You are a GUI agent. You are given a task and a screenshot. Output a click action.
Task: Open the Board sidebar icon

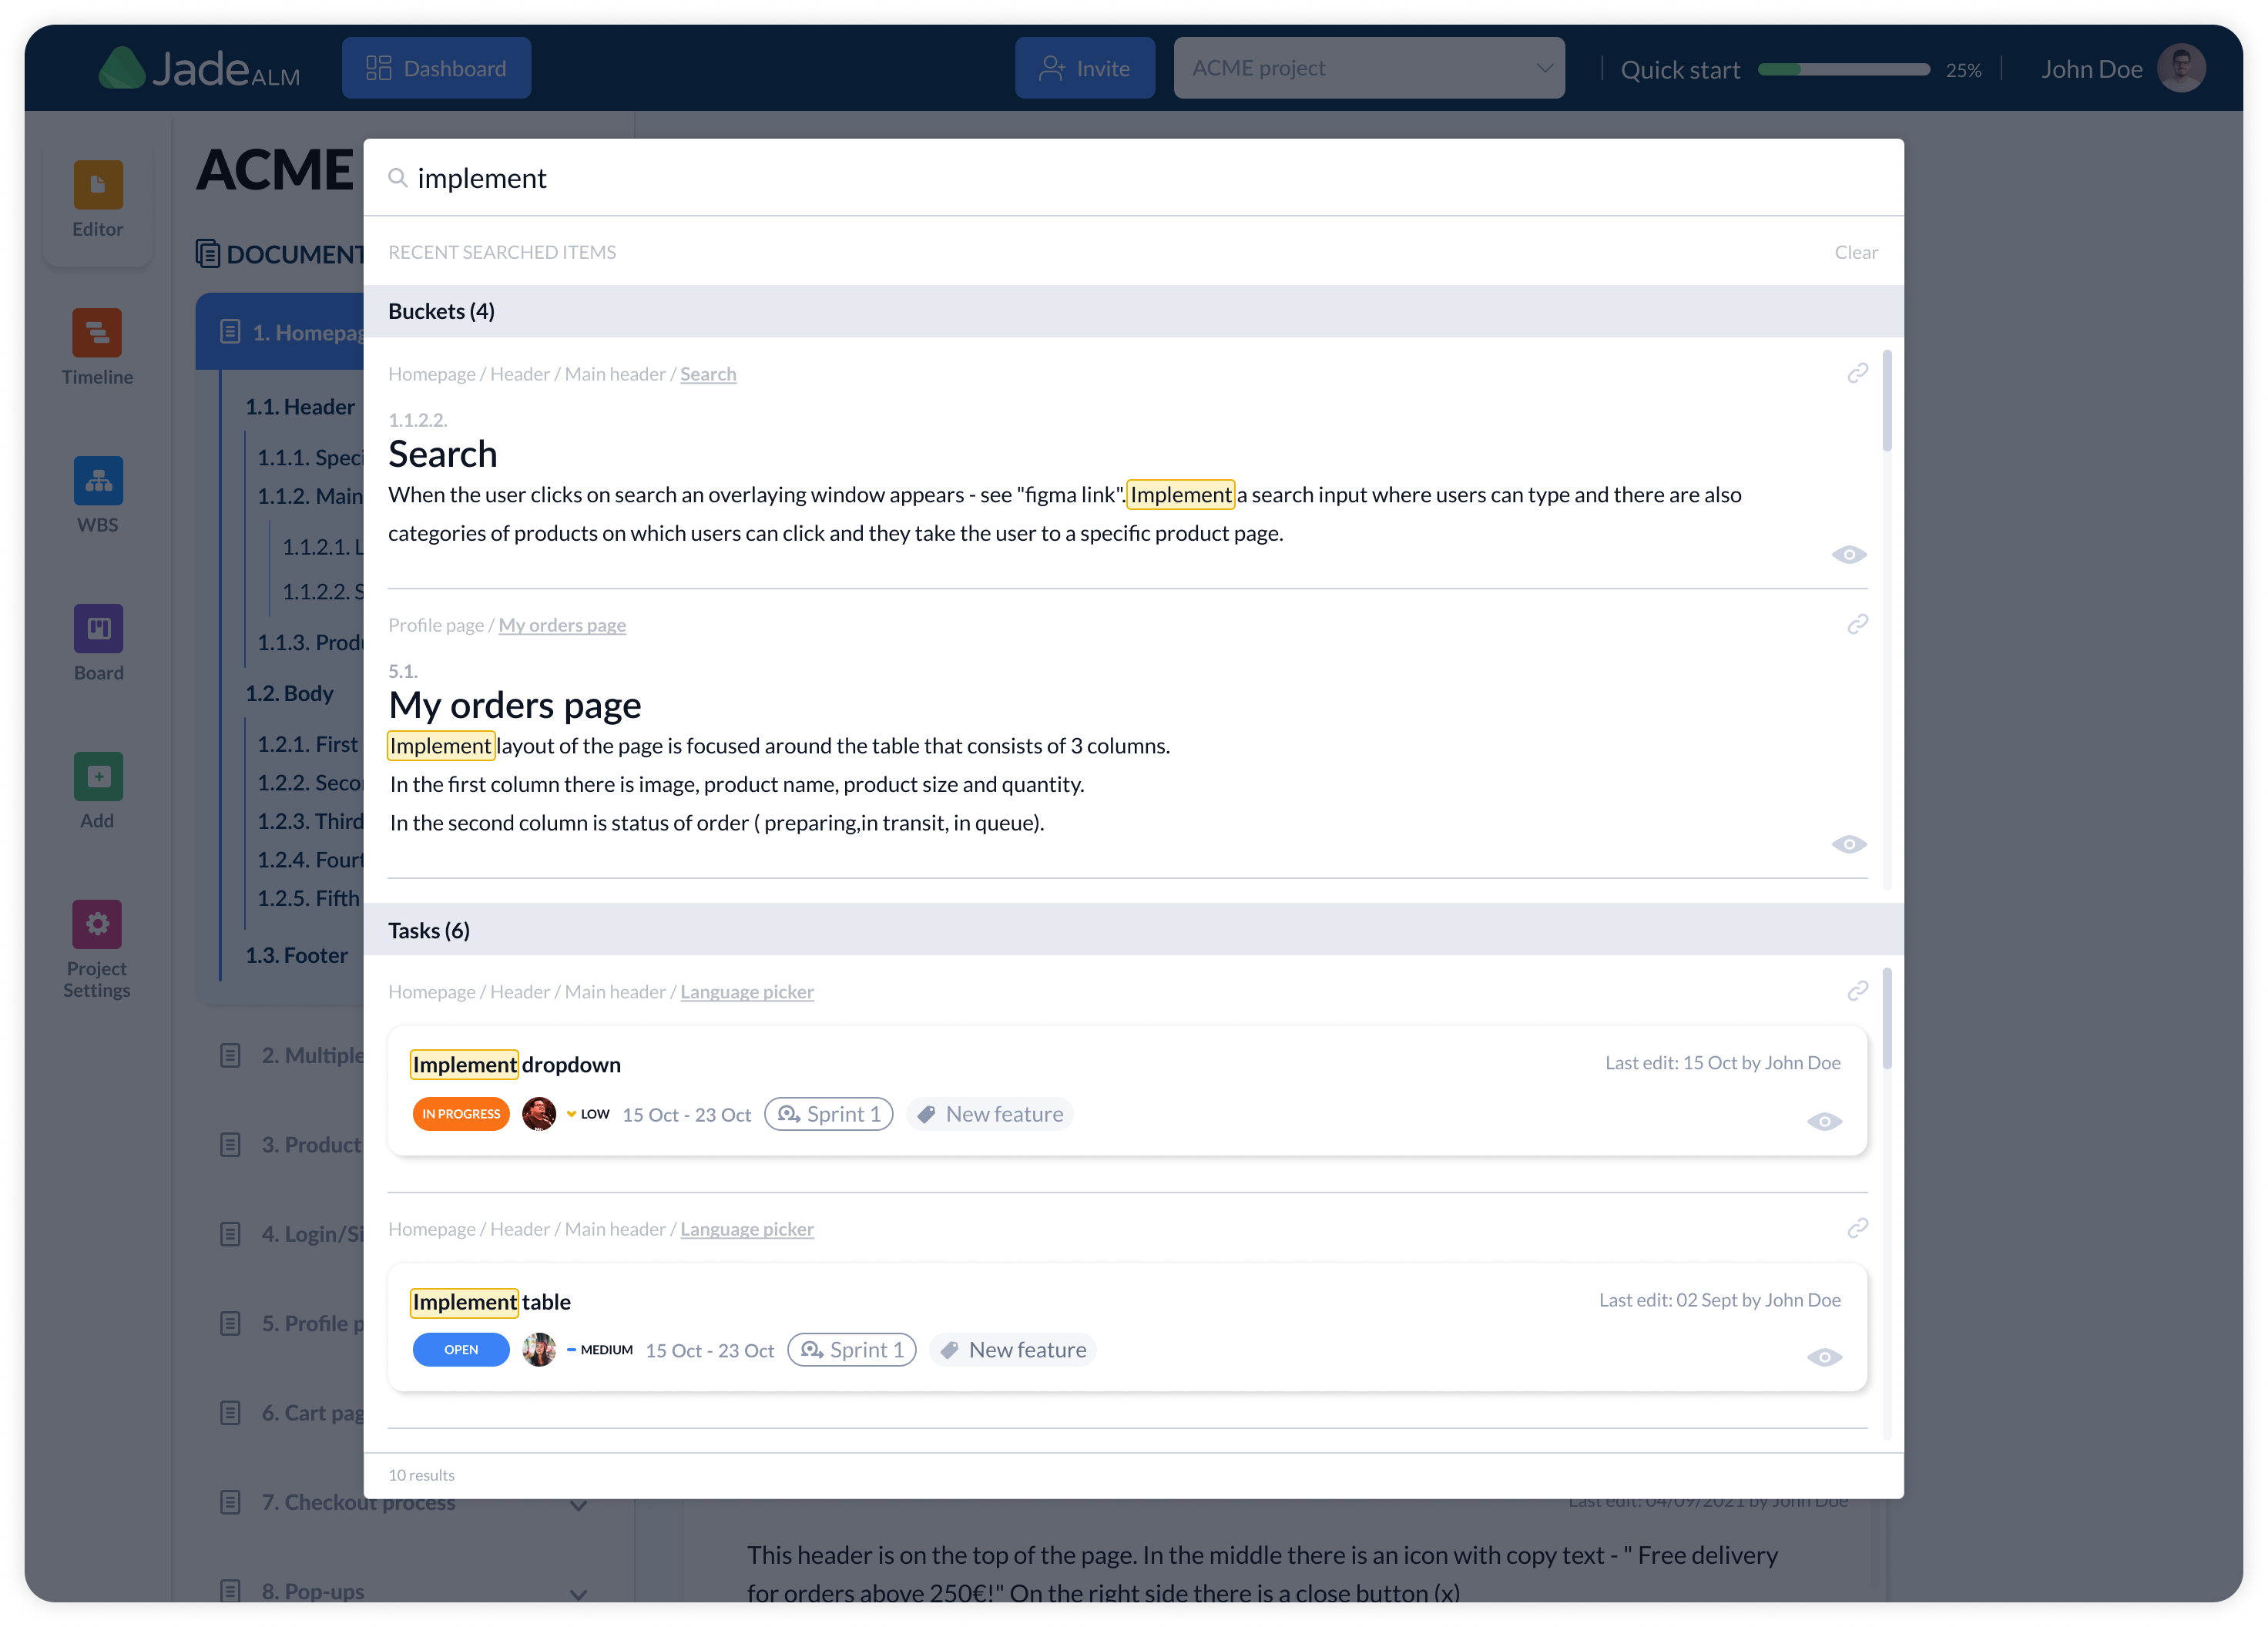(98, 628)
